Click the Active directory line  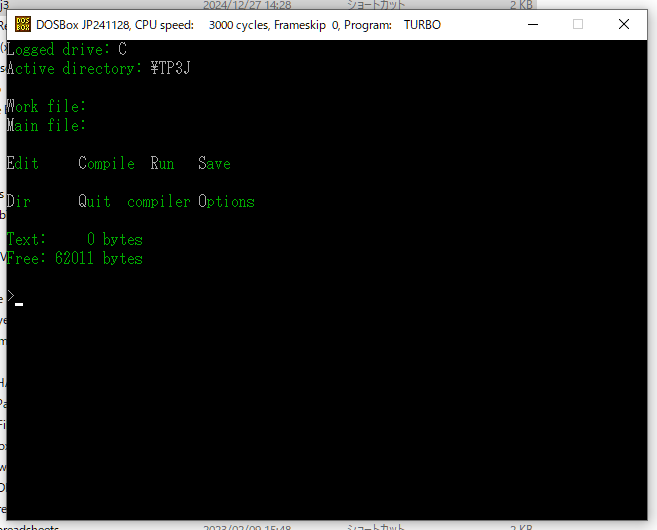[x=98, y=68]
